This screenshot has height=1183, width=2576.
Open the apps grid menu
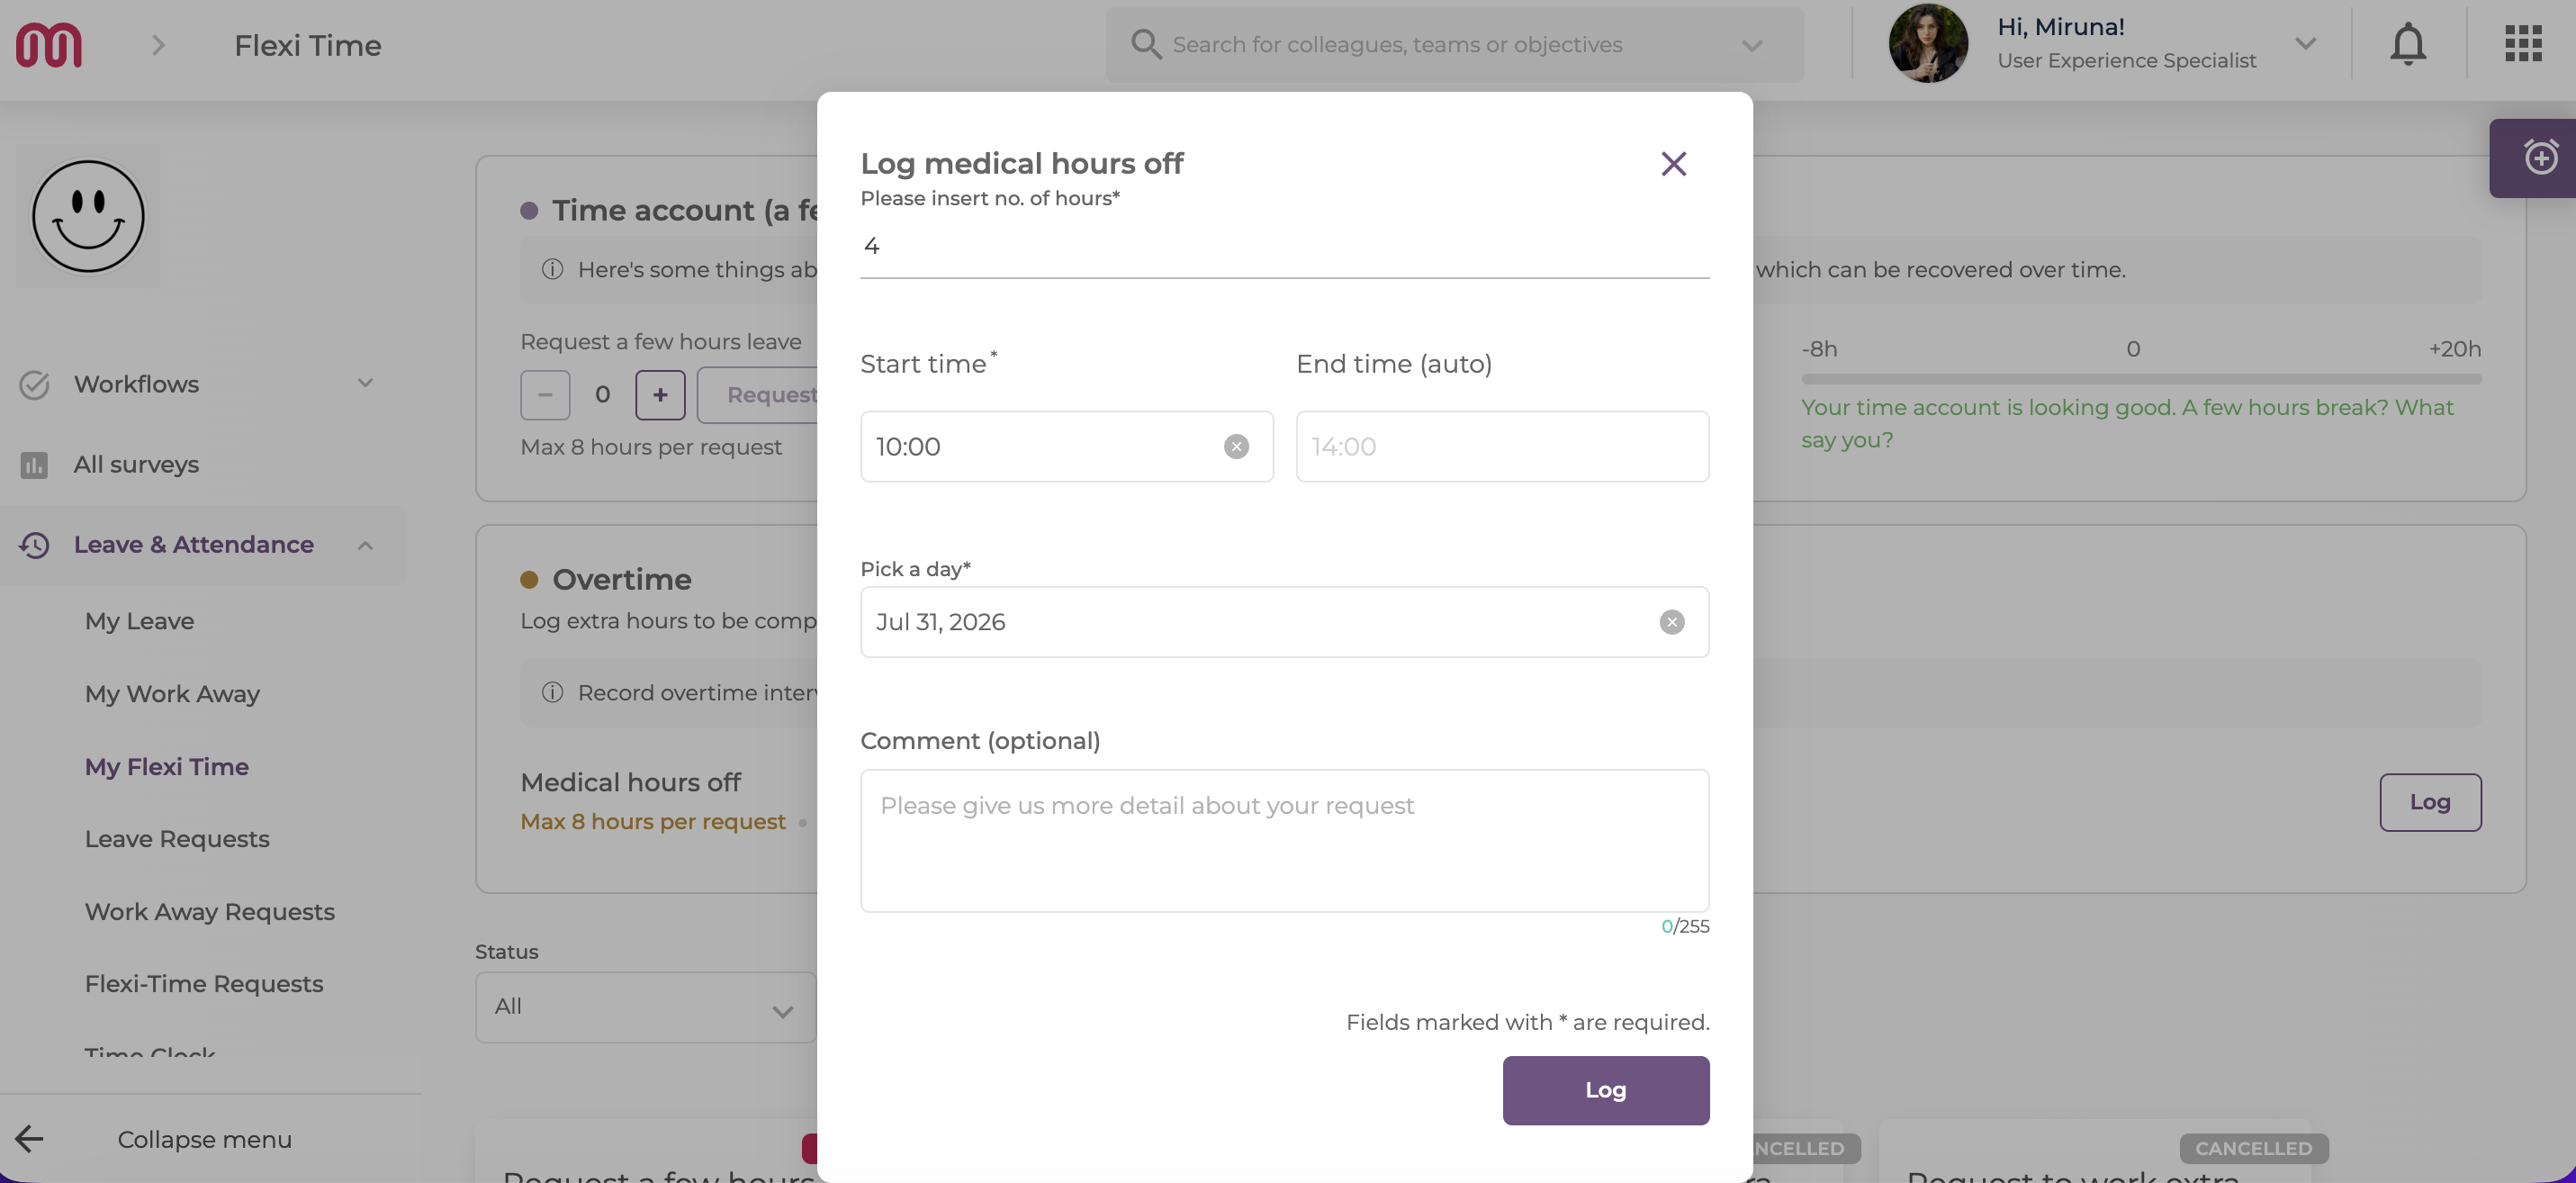pyautogui.click(x=2523, y=44)
